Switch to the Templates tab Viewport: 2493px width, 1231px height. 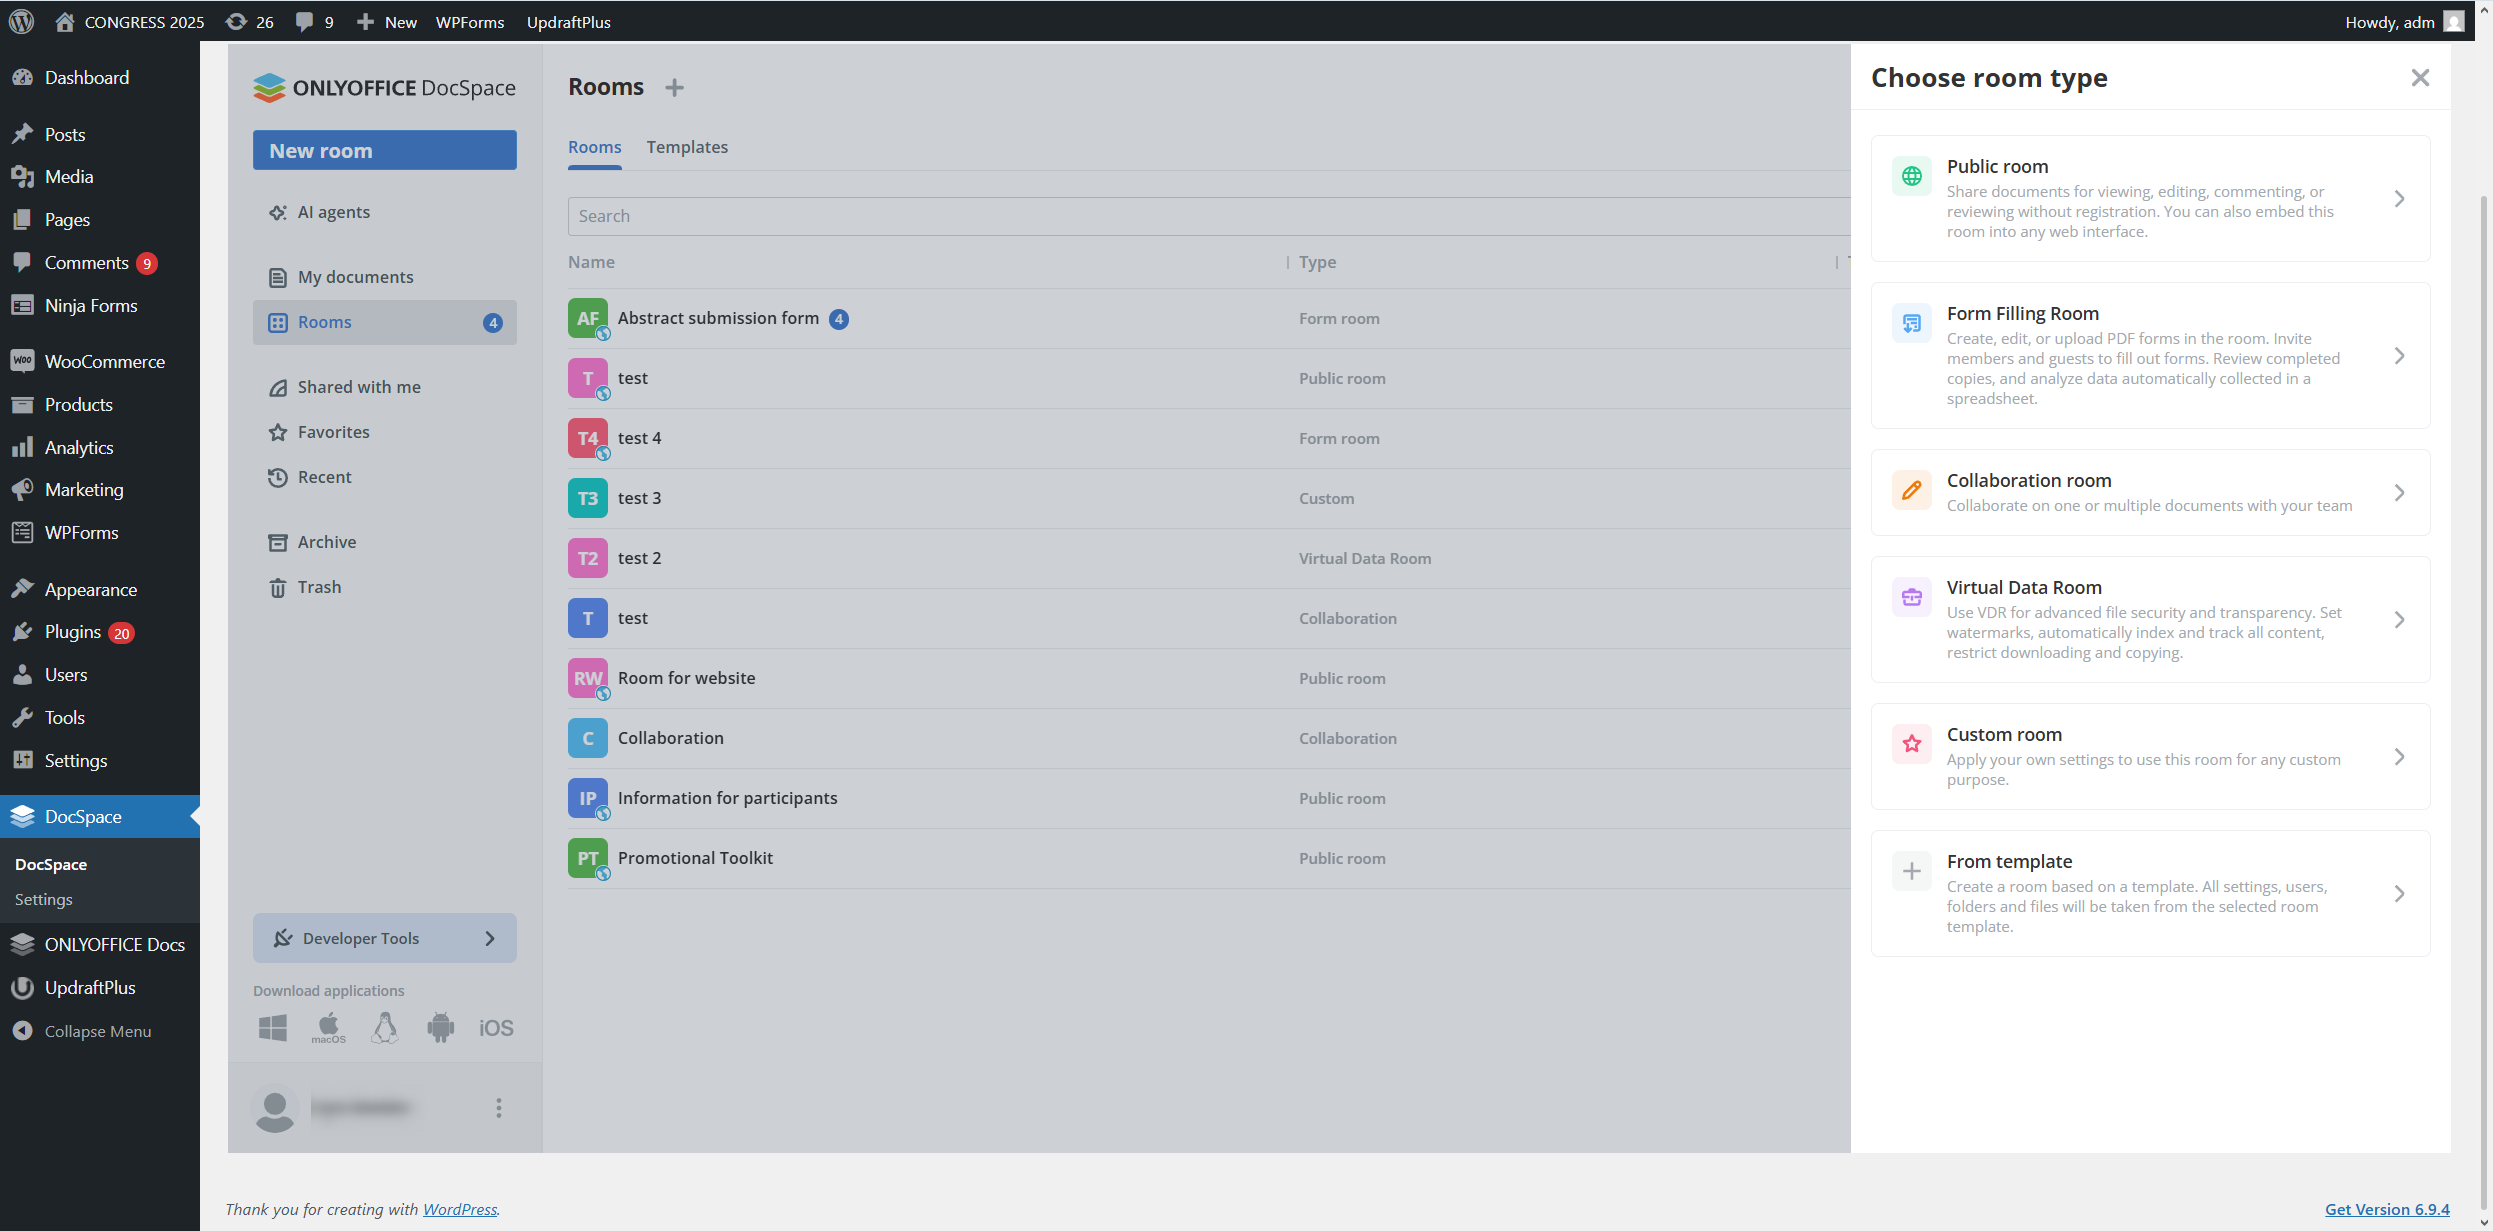[687, 147]
